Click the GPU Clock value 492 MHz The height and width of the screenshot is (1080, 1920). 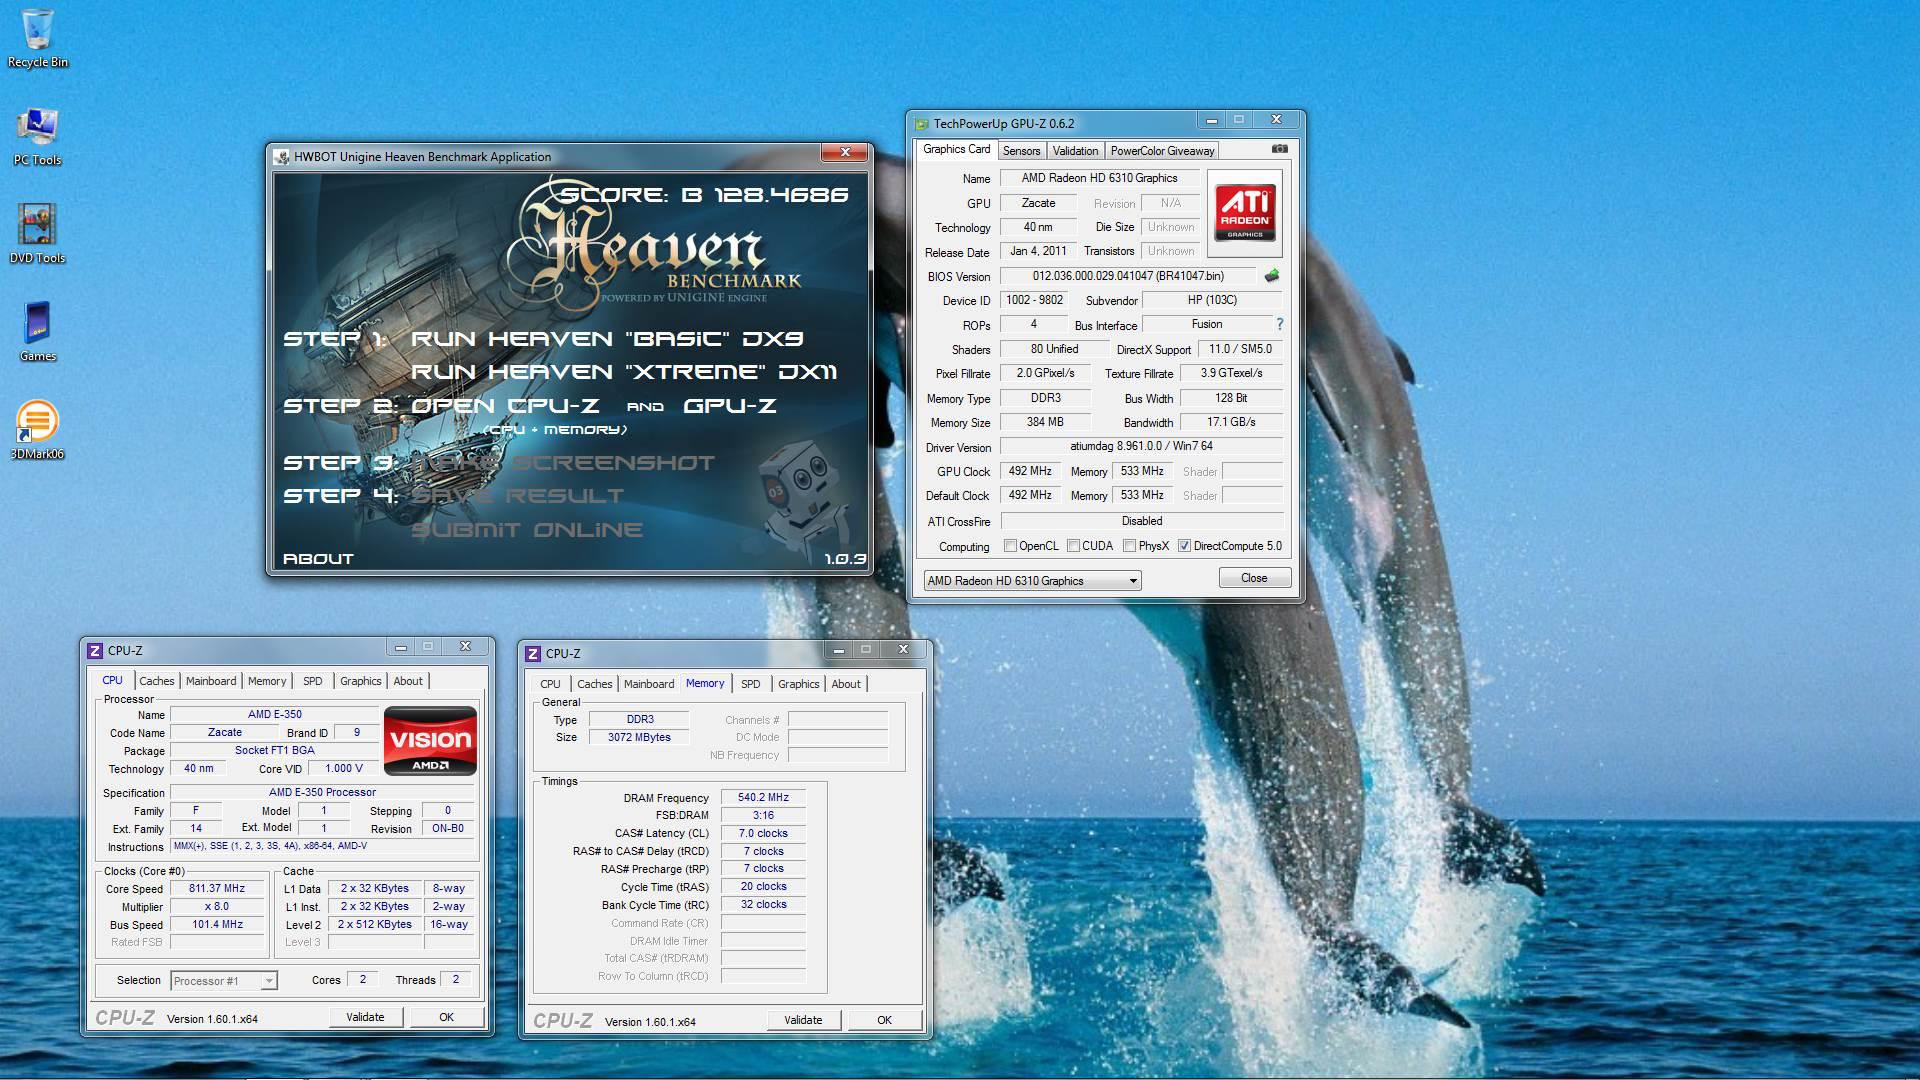tap(1029, 471)
